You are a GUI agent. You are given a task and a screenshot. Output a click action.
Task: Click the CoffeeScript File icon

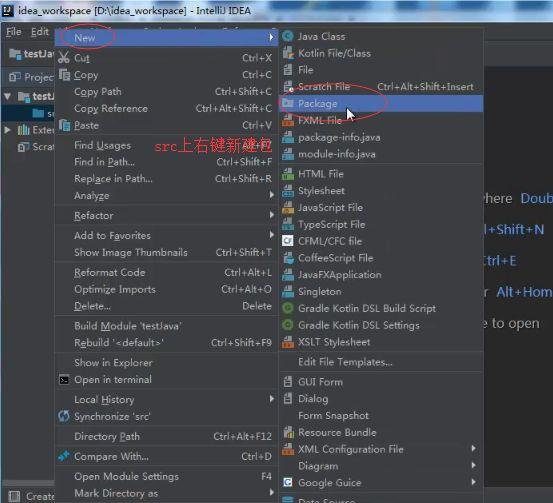(x=288, y=258)
